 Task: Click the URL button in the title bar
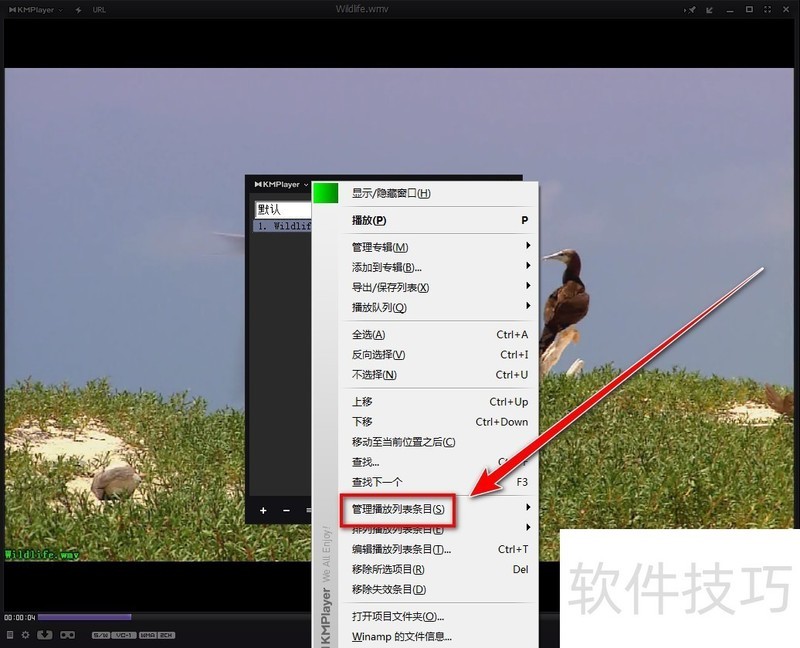coord(99,9)
